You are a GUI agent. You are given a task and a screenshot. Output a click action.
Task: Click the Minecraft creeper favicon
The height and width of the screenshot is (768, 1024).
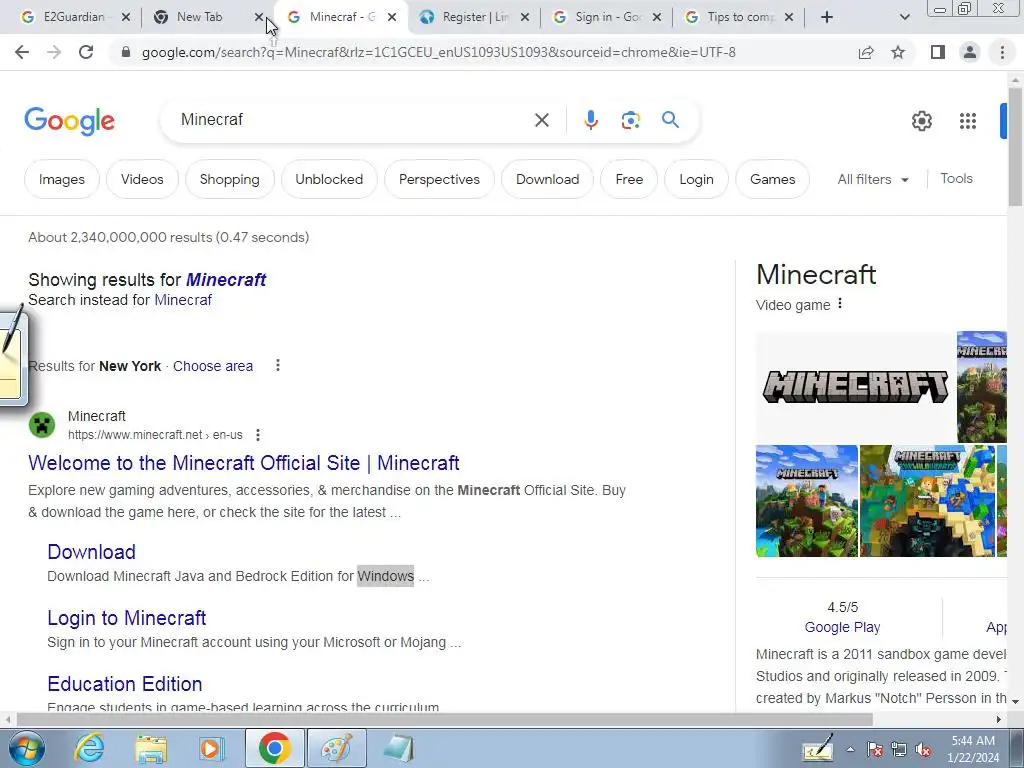click(x=42, y=426)
